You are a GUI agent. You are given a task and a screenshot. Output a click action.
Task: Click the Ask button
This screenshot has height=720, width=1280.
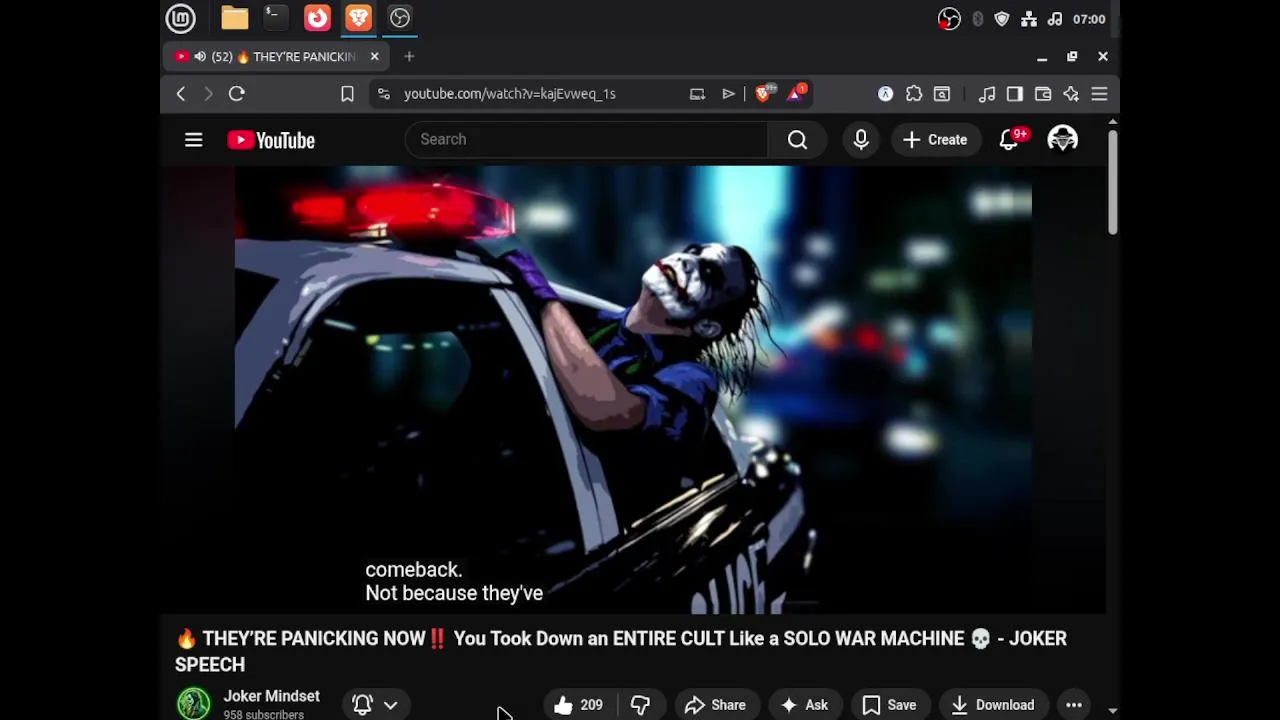[x=805, y=705]
